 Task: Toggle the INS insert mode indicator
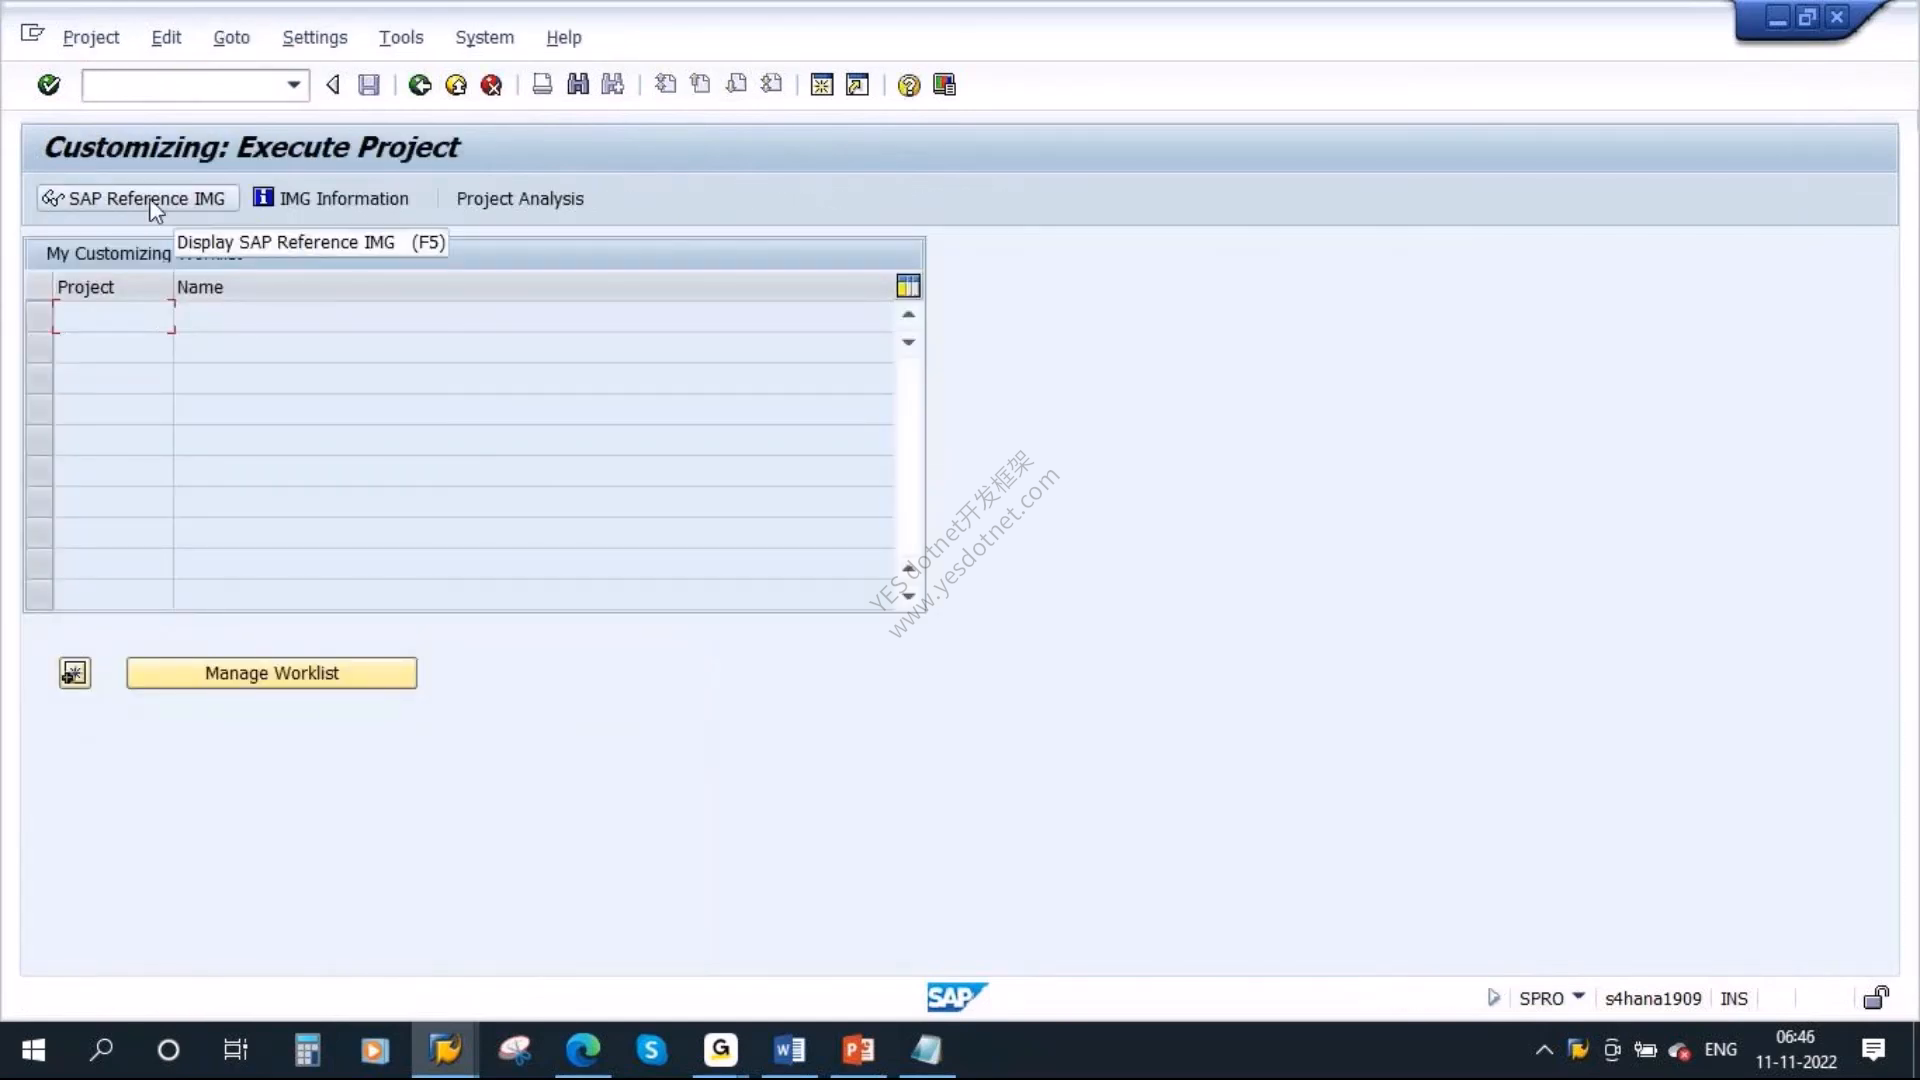point(1734,998)
